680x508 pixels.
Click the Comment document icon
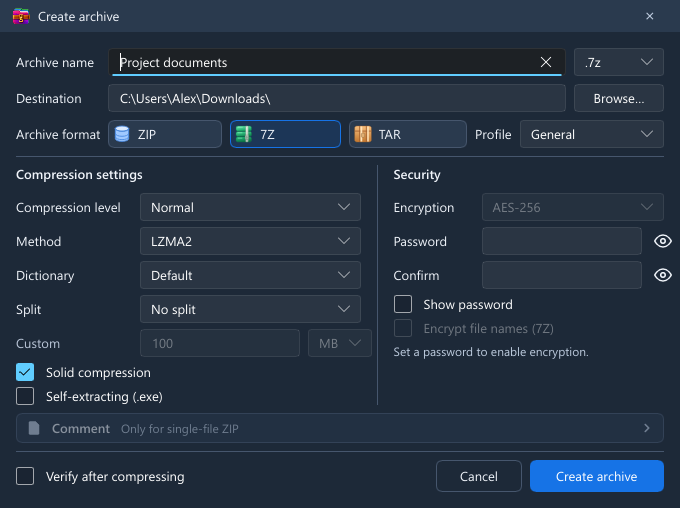[x=34, y=429]
